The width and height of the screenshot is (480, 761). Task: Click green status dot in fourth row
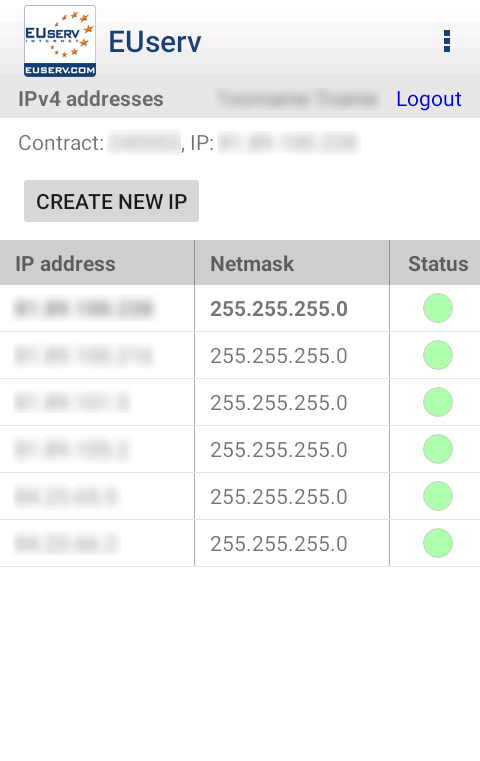click(x=438, y=449)
